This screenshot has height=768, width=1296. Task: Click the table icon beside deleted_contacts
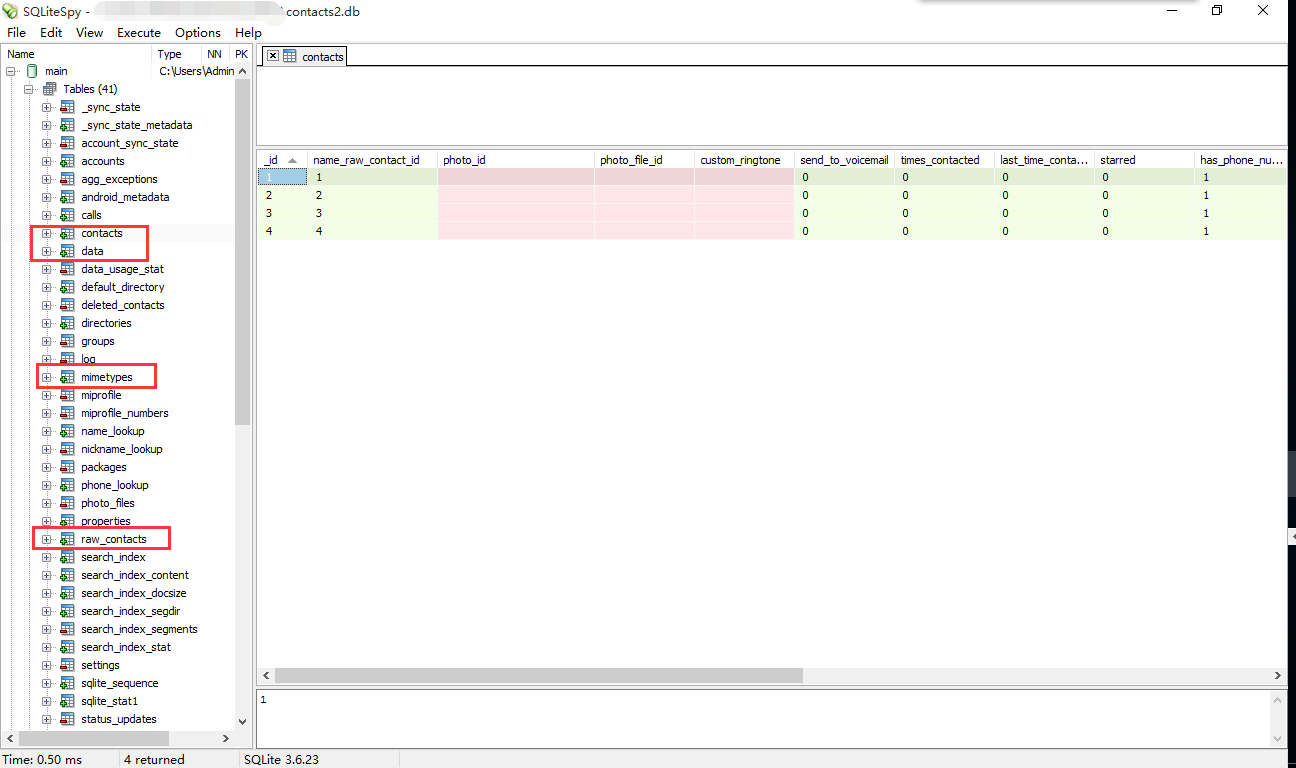[67, 305]
